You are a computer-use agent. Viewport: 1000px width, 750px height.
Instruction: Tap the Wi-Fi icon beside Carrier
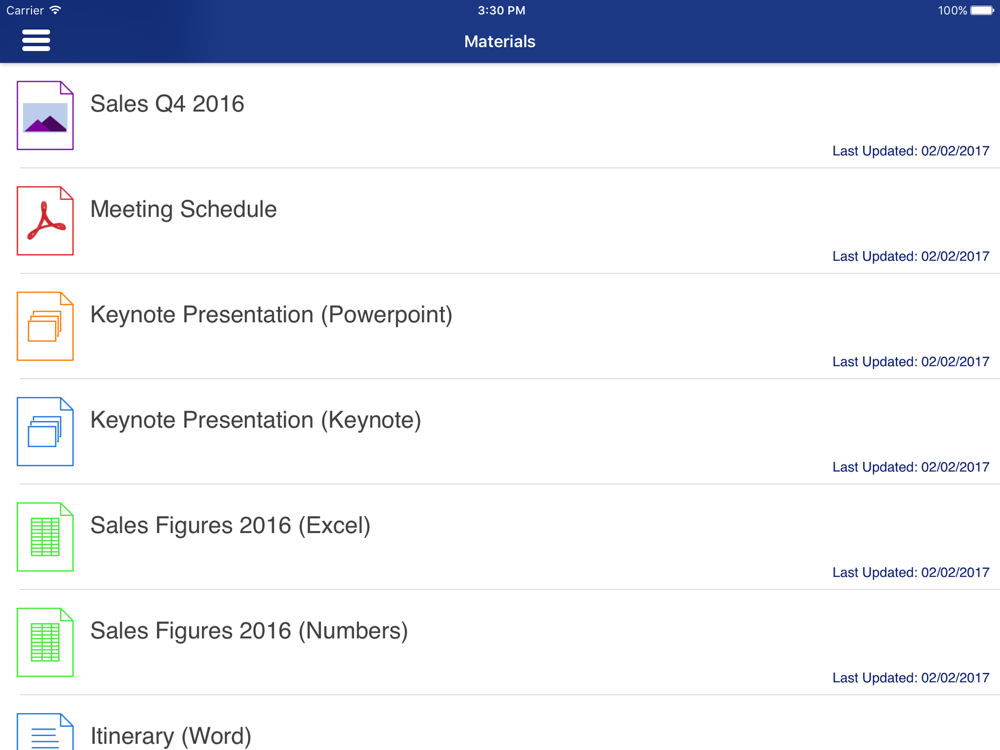55,10
